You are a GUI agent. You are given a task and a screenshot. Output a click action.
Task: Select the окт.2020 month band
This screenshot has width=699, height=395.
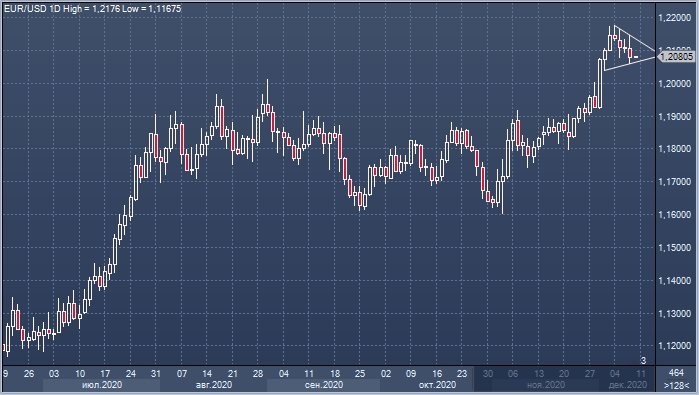pos(437,385)
